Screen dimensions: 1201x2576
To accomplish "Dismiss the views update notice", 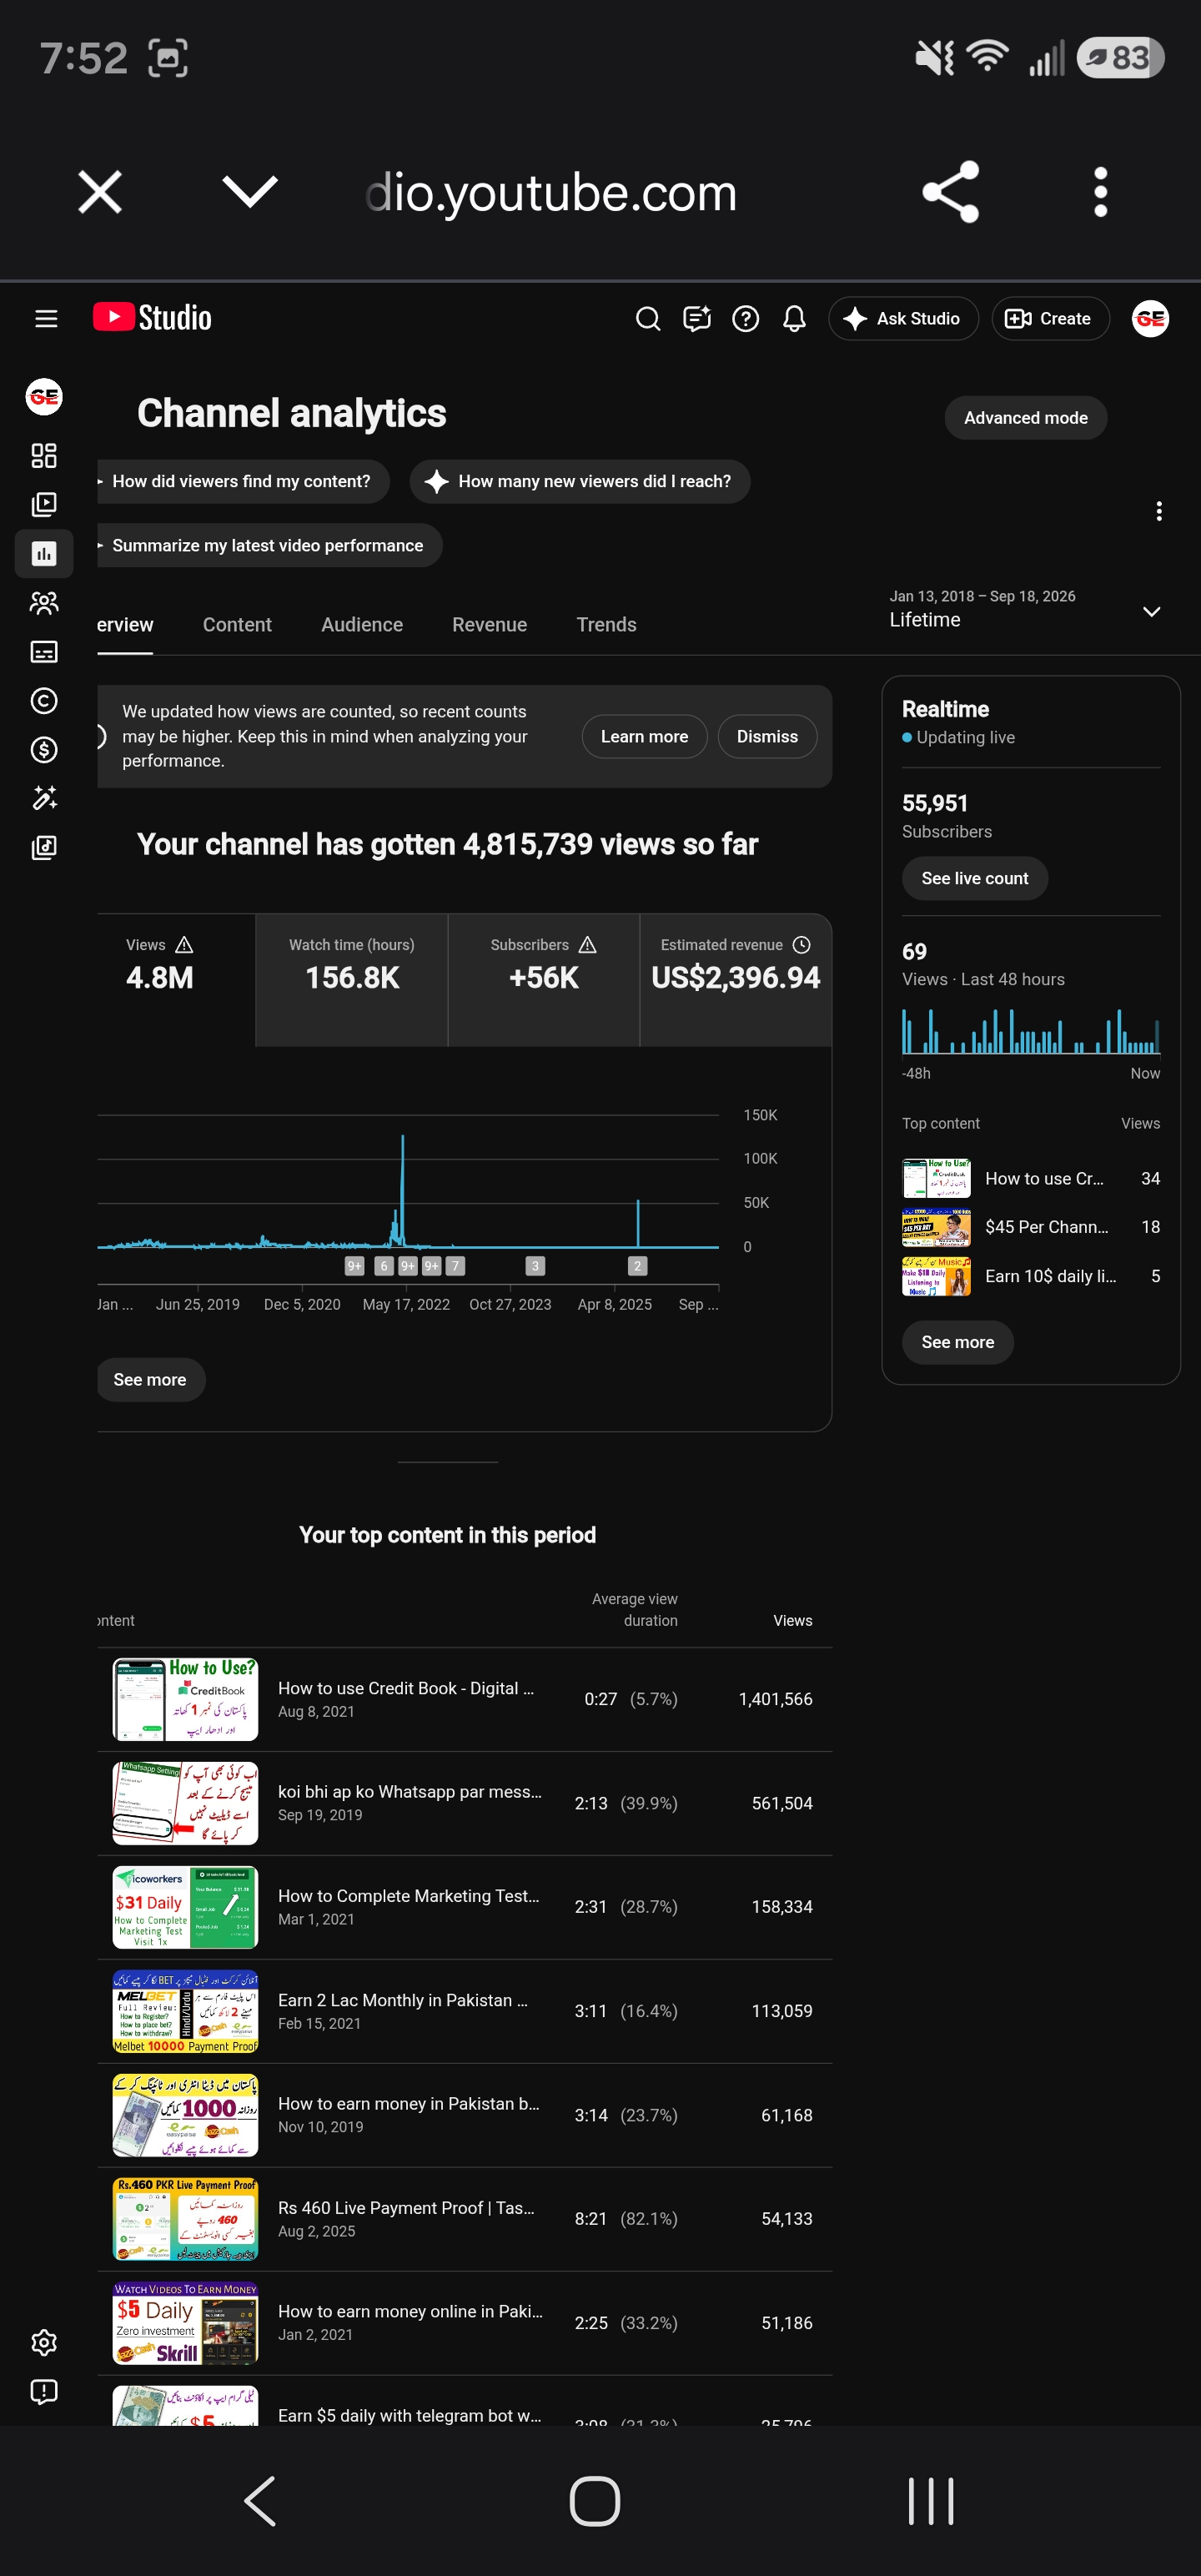I will coord(767,736).
